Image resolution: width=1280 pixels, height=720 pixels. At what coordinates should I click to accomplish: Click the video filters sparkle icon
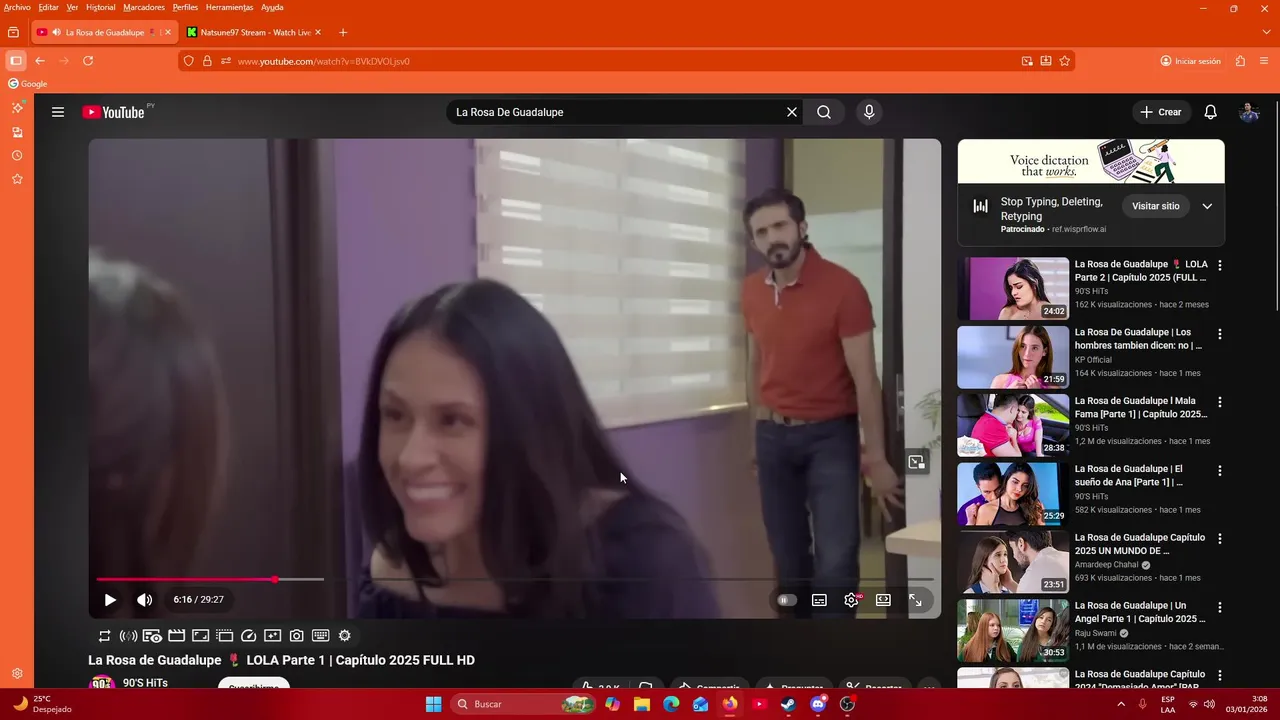pos(272,636)
